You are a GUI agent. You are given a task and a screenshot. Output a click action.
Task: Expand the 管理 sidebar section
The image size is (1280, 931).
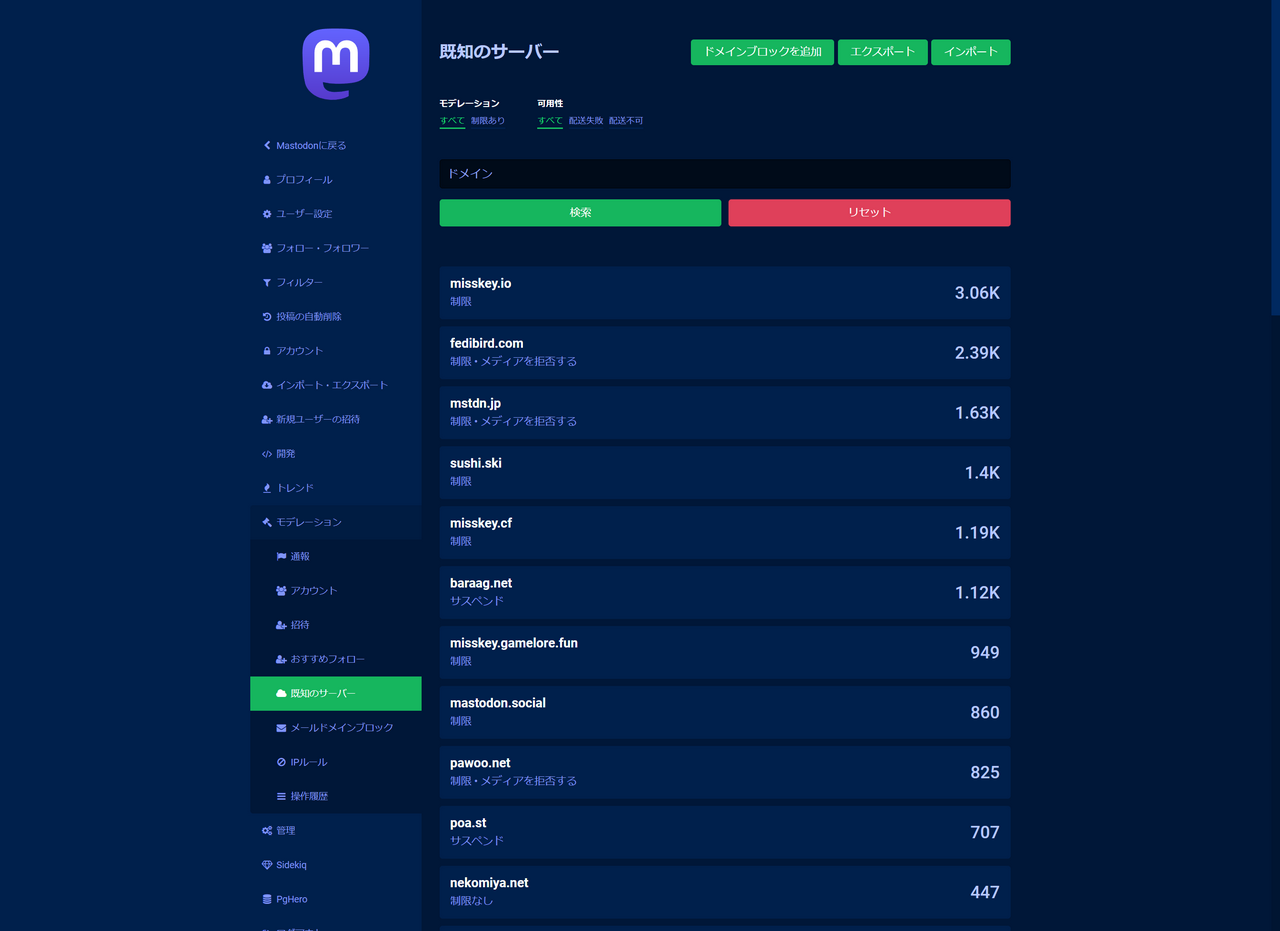[x=285, y=831]
